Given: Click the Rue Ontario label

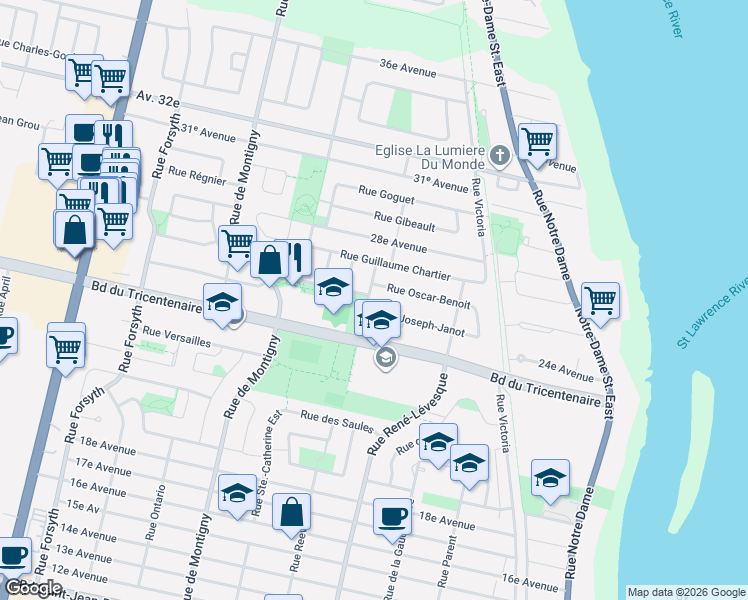Looking at the screenshot, I should 155,513.
